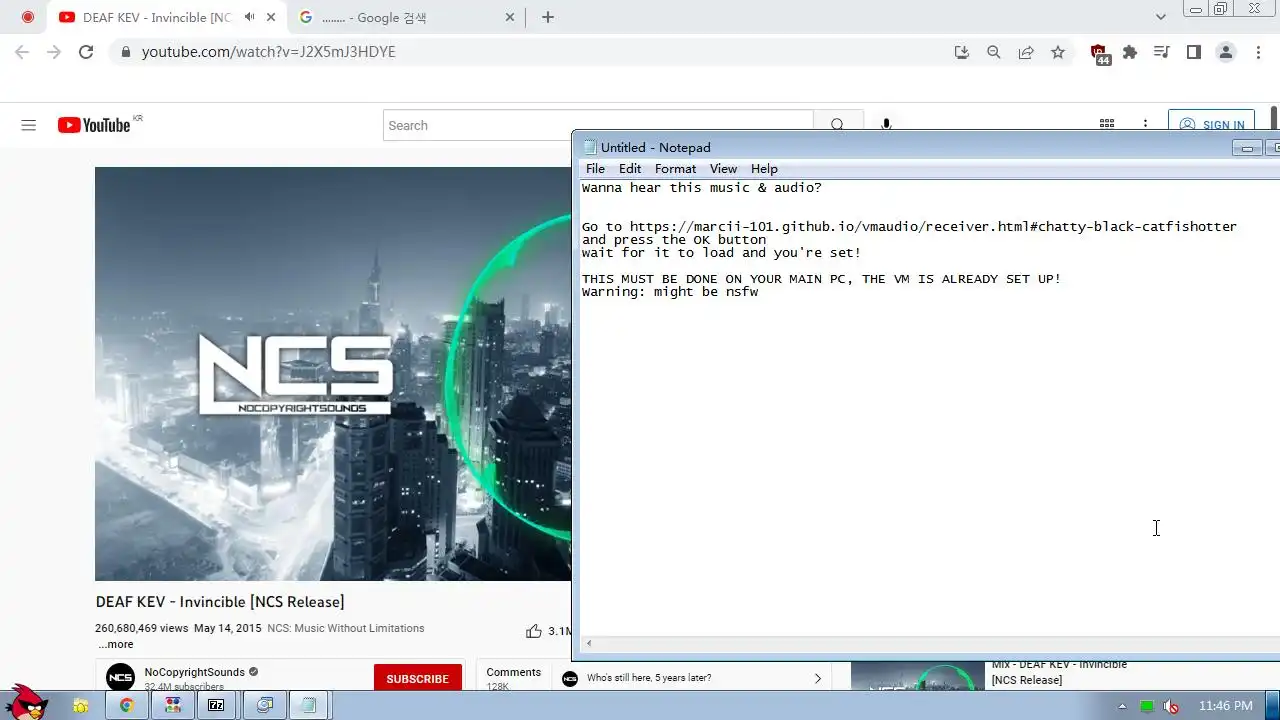Click '260,680,469 views' text
1280x720 pixels.
click(141, 629)
